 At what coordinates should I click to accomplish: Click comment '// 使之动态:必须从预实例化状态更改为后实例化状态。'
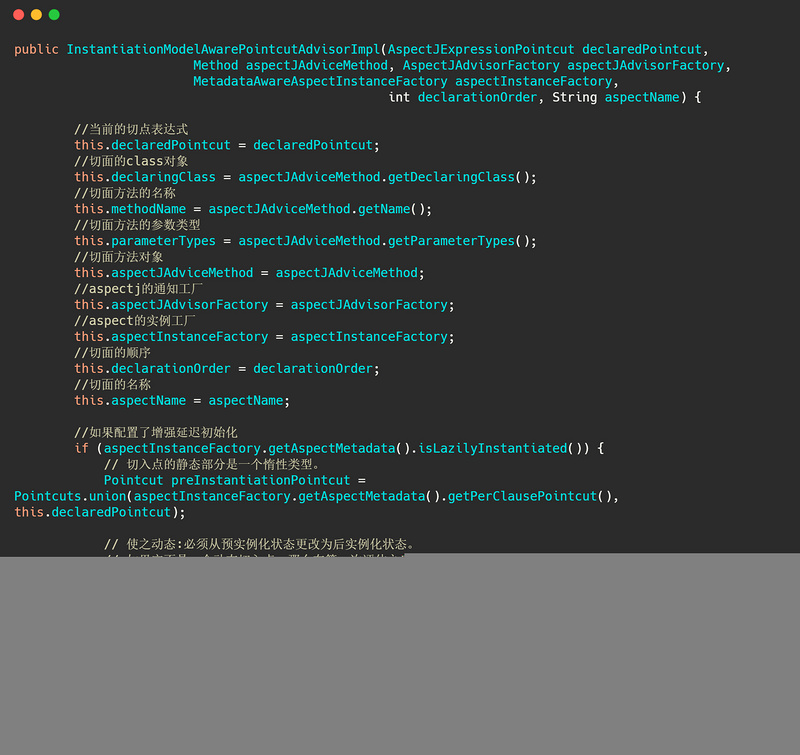click(x=259, y=544)
